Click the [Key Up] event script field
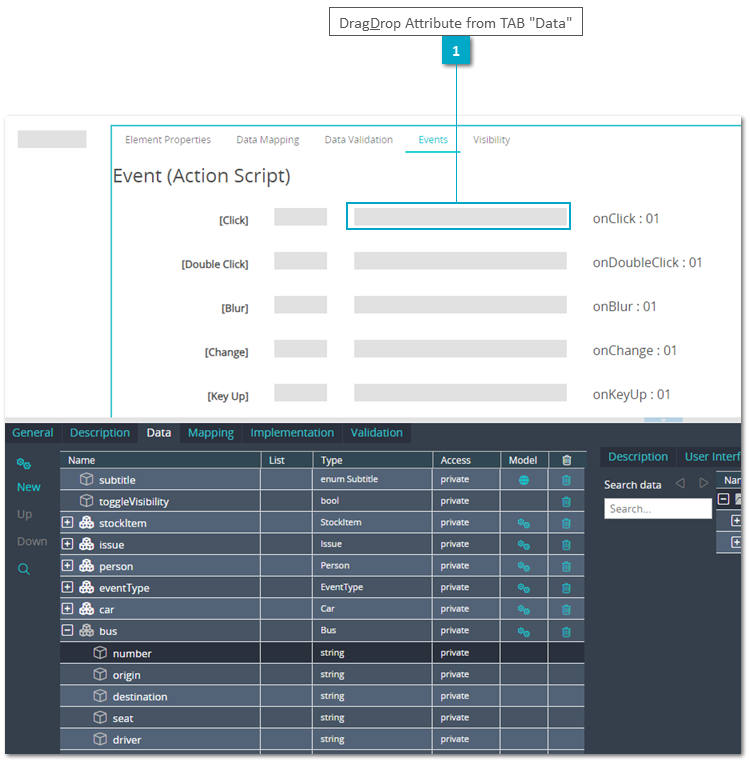The width and height of the screenshot is (750, 763). coord(460,393)
